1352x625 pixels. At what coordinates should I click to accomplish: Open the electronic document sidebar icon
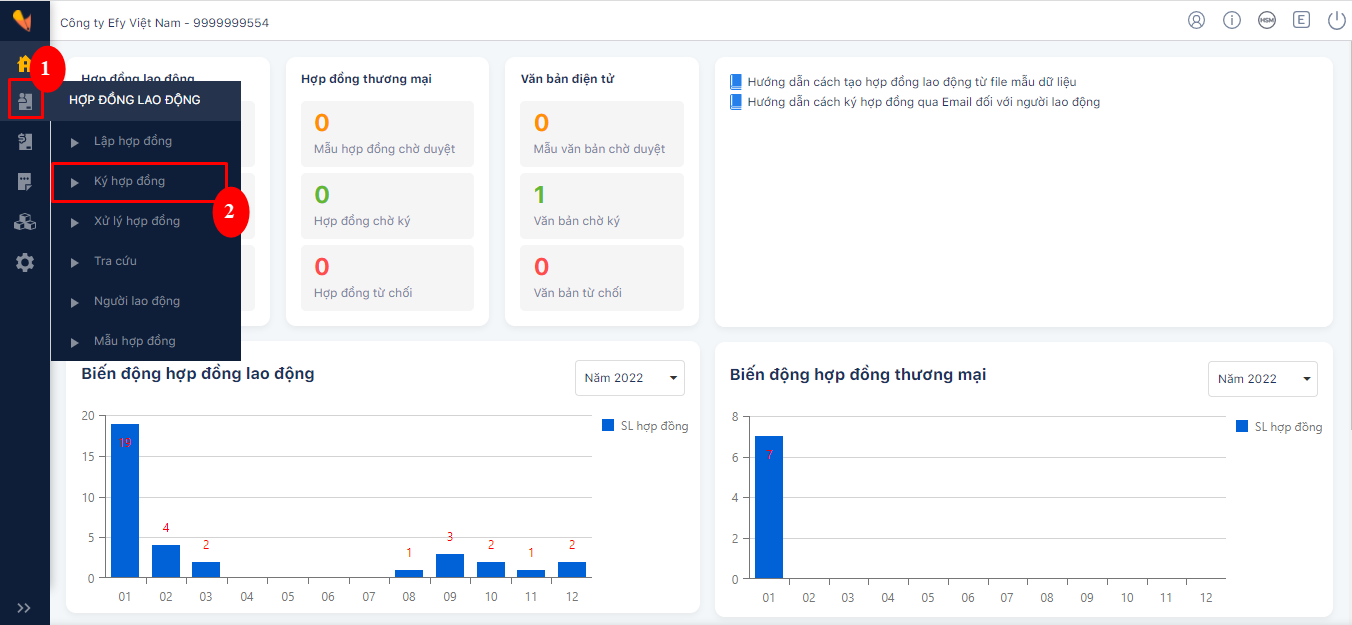pyautogui.click(x=25, y=182)
